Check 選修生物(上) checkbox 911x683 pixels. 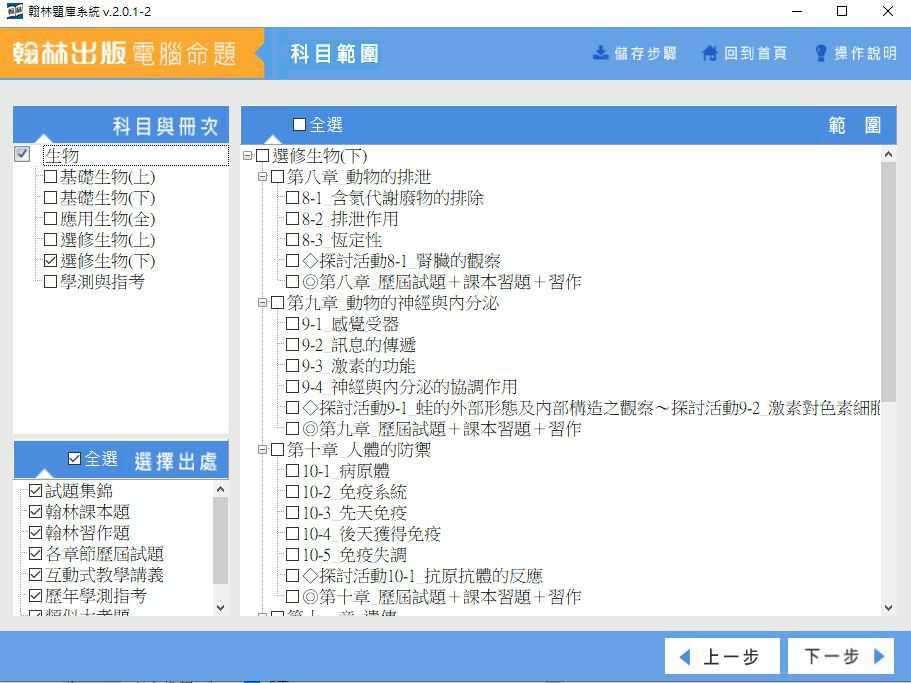pyautogui.click(x=51, y=239)
